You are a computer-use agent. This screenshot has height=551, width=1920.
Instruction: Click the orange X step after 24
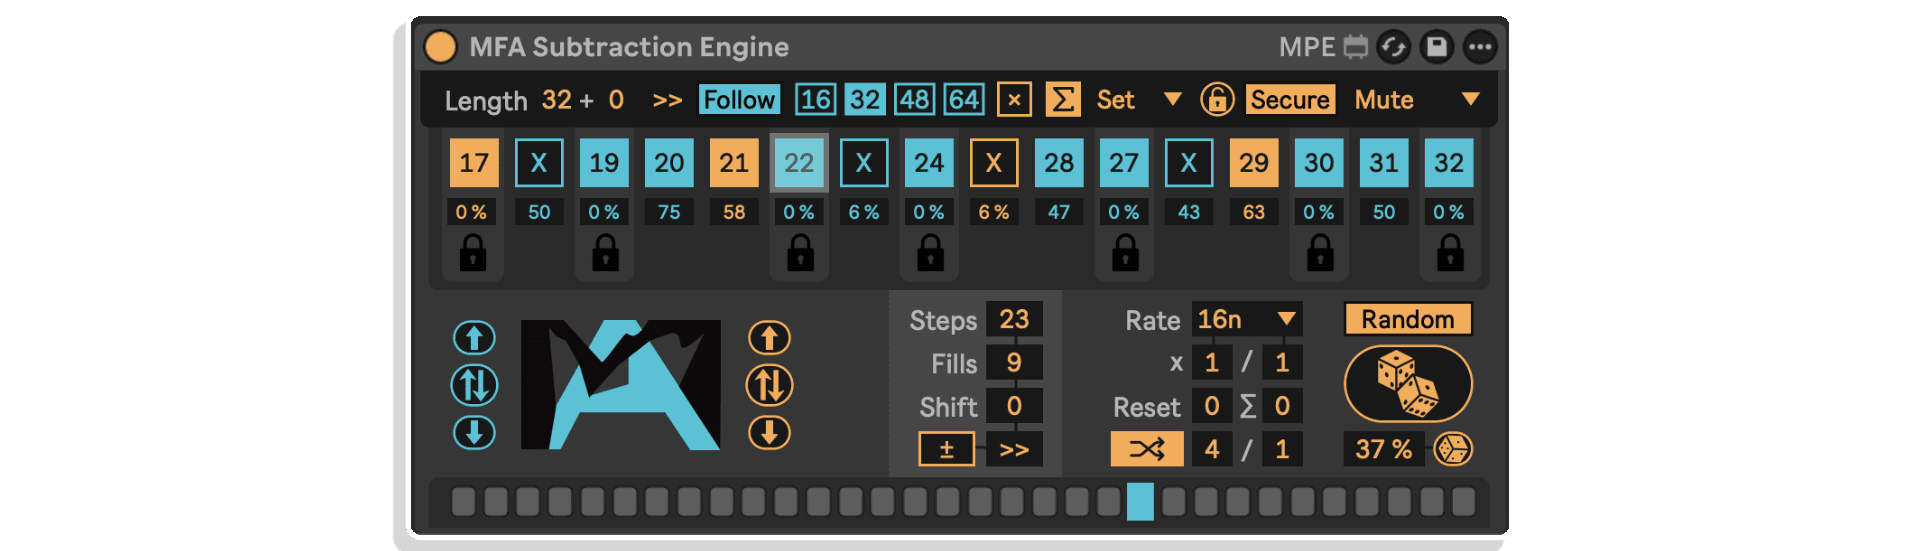[994, 163]
